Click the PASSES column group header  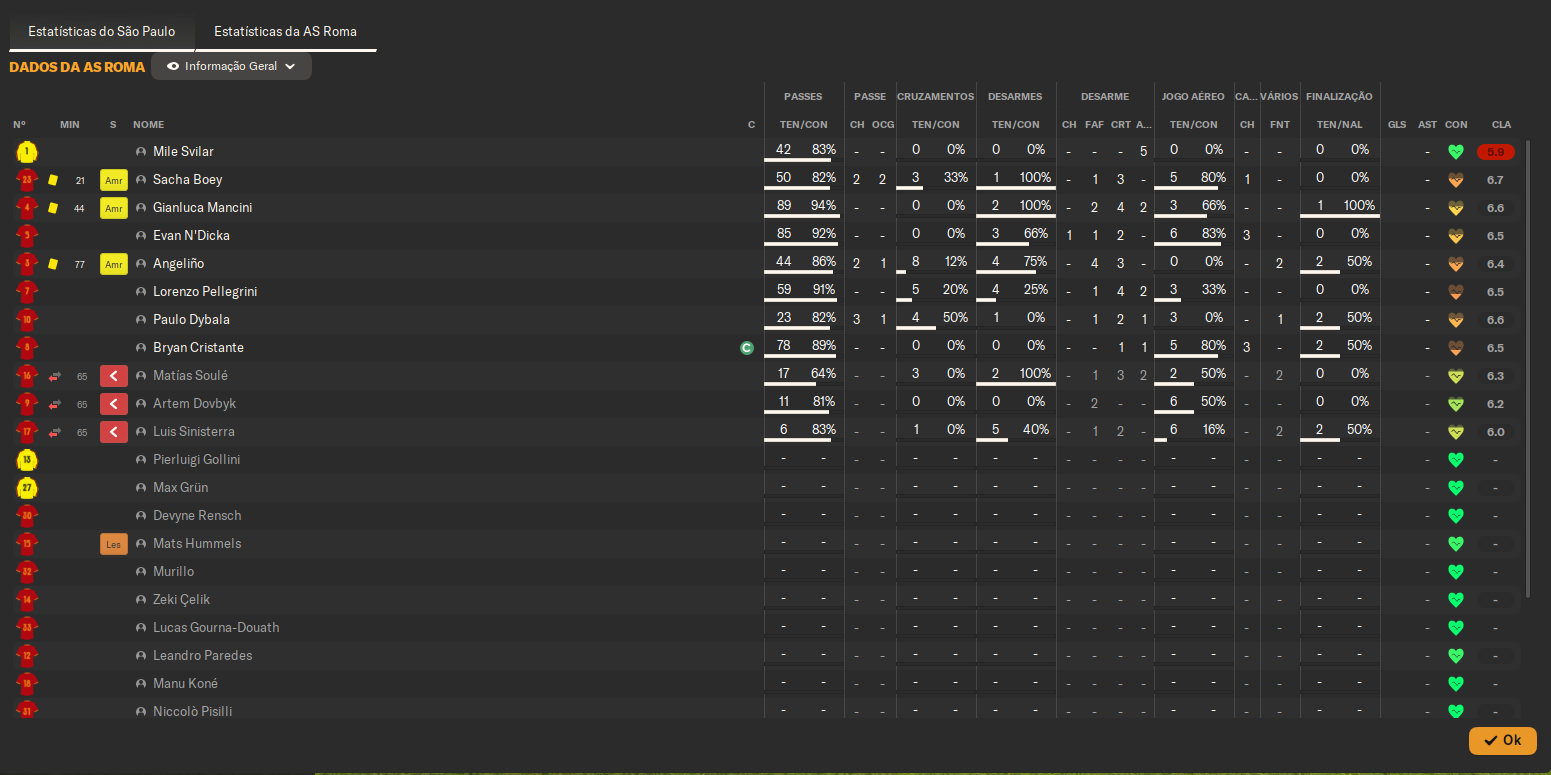click(803, 97)
